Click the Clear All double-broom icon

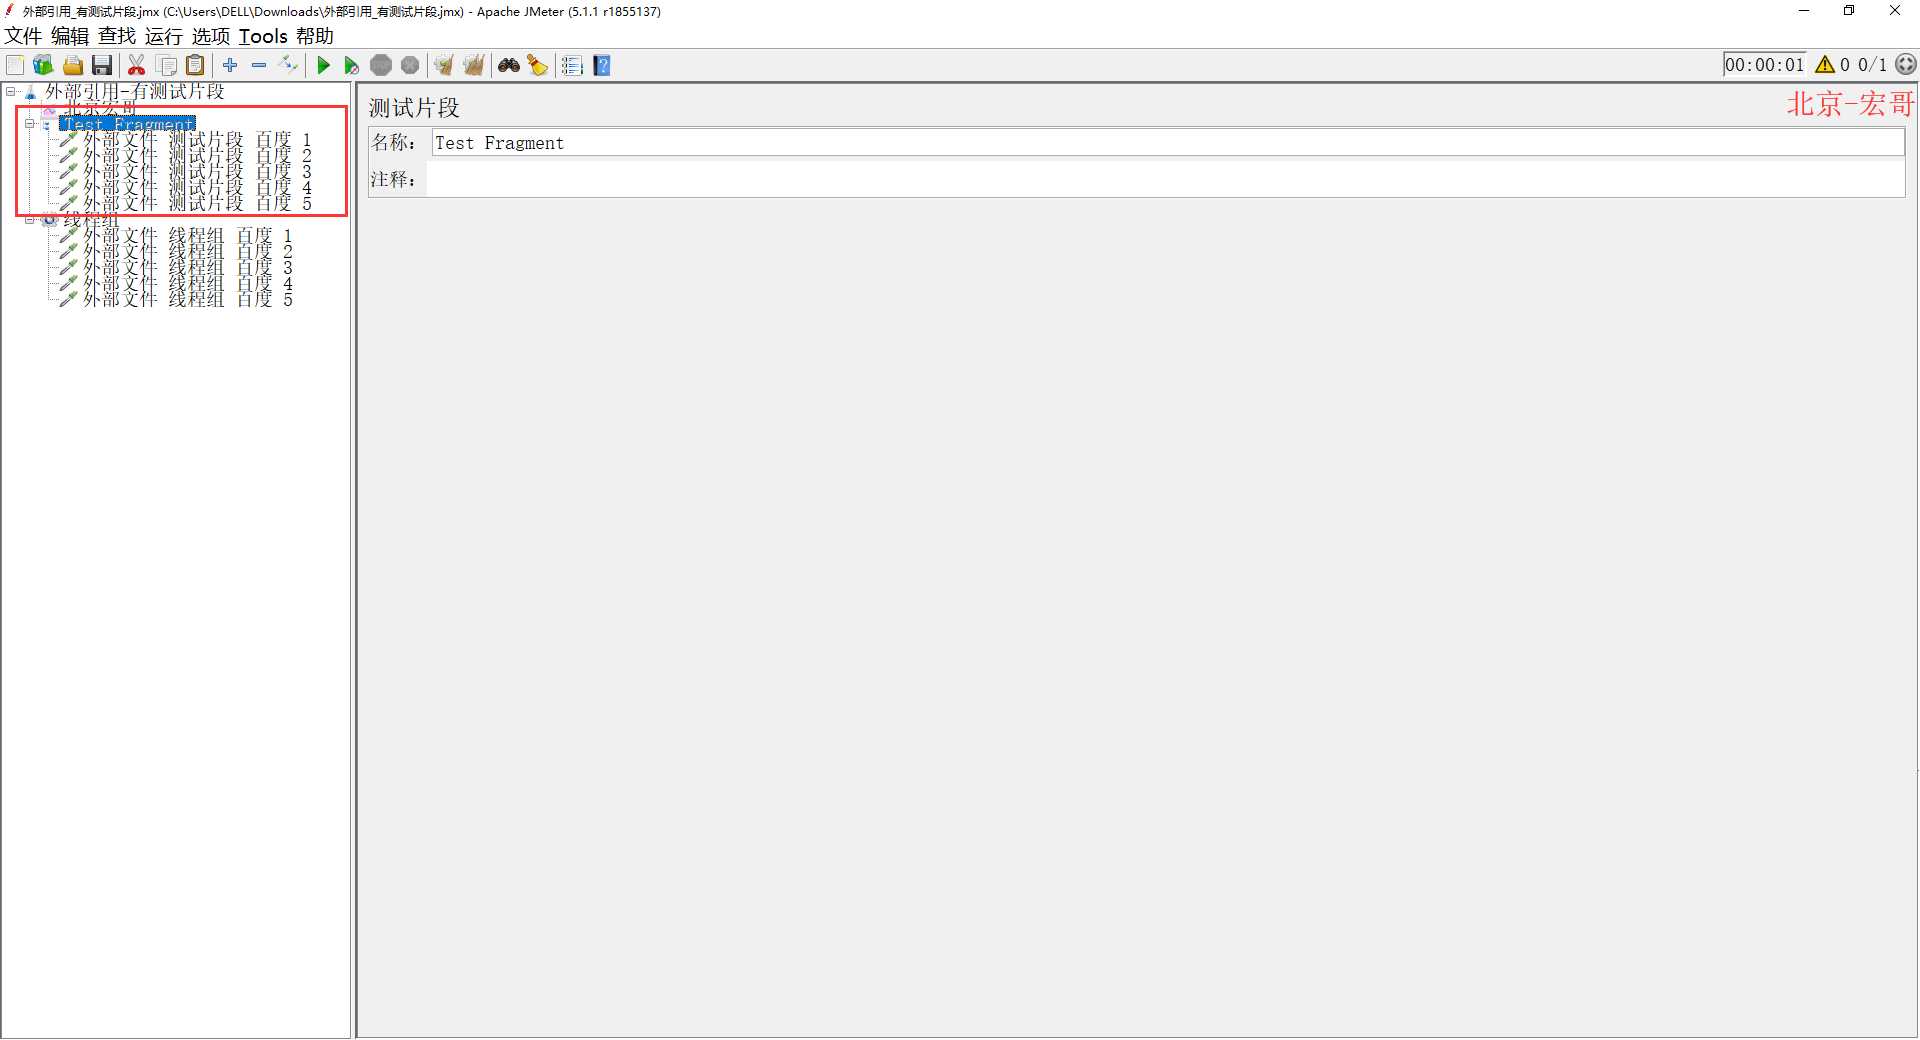474,65
